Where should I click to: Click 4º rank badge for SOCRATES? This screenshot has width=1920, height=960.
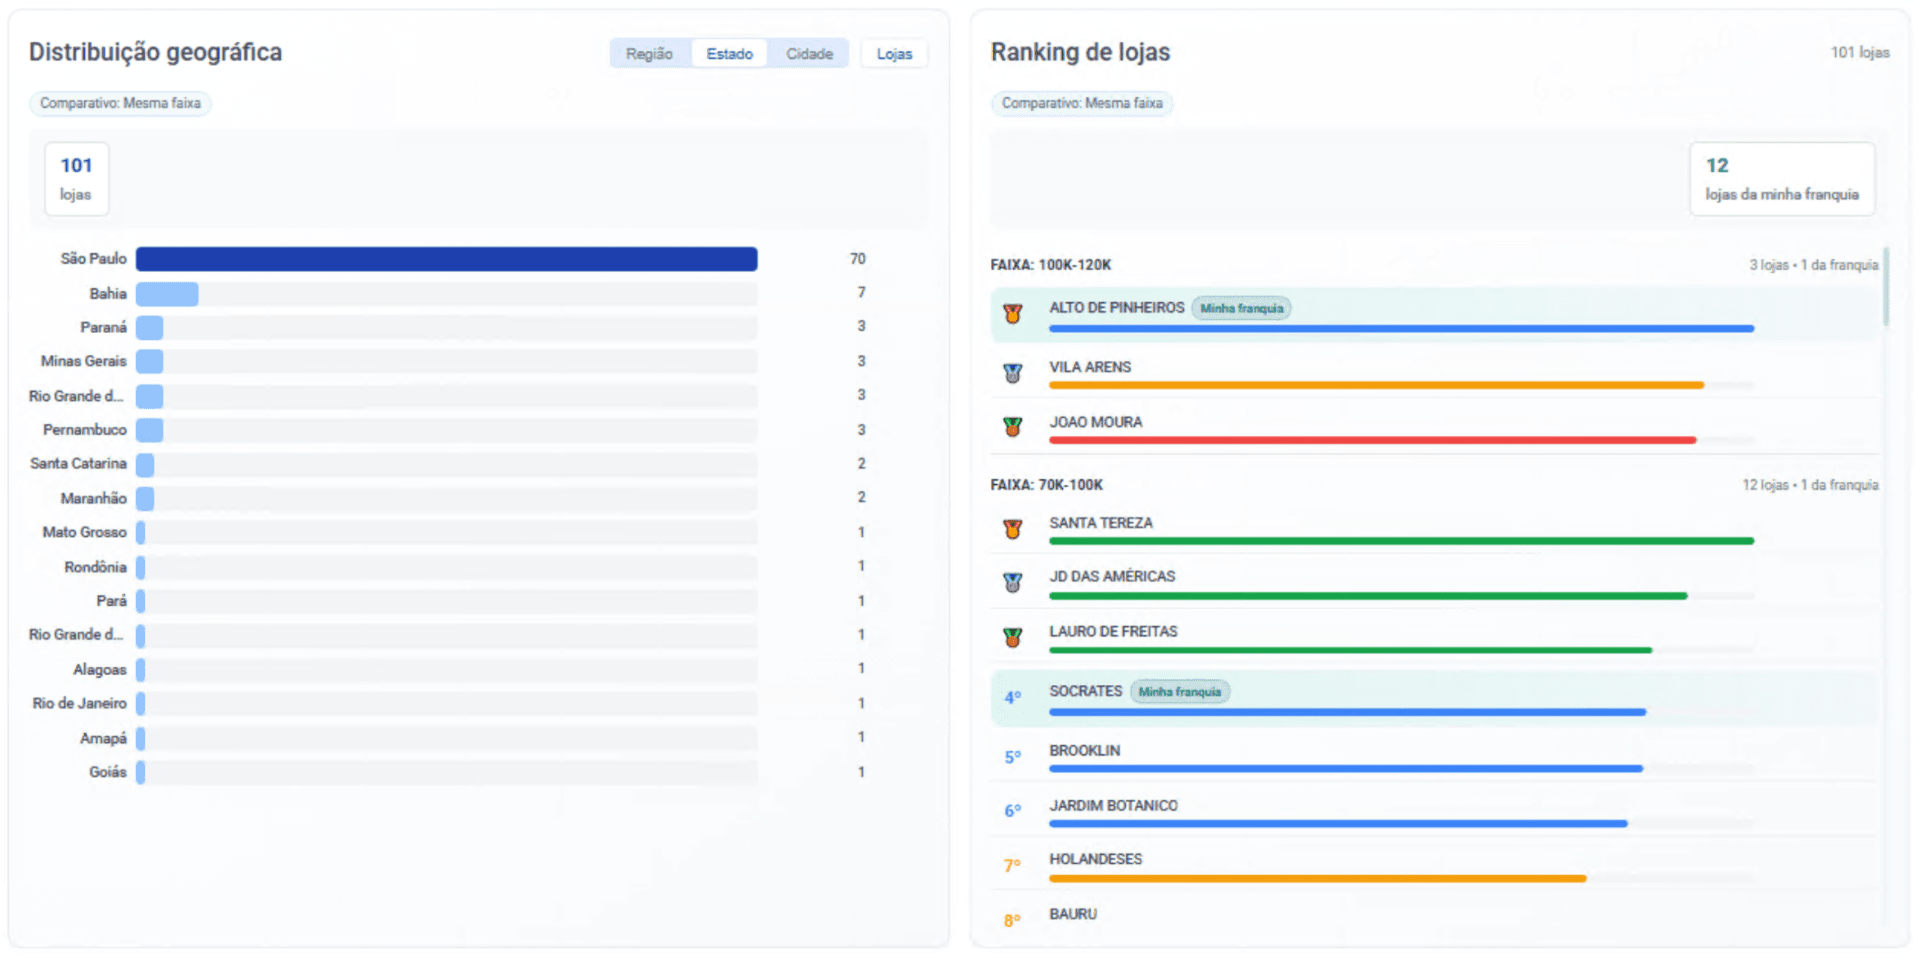(1012, 697)
